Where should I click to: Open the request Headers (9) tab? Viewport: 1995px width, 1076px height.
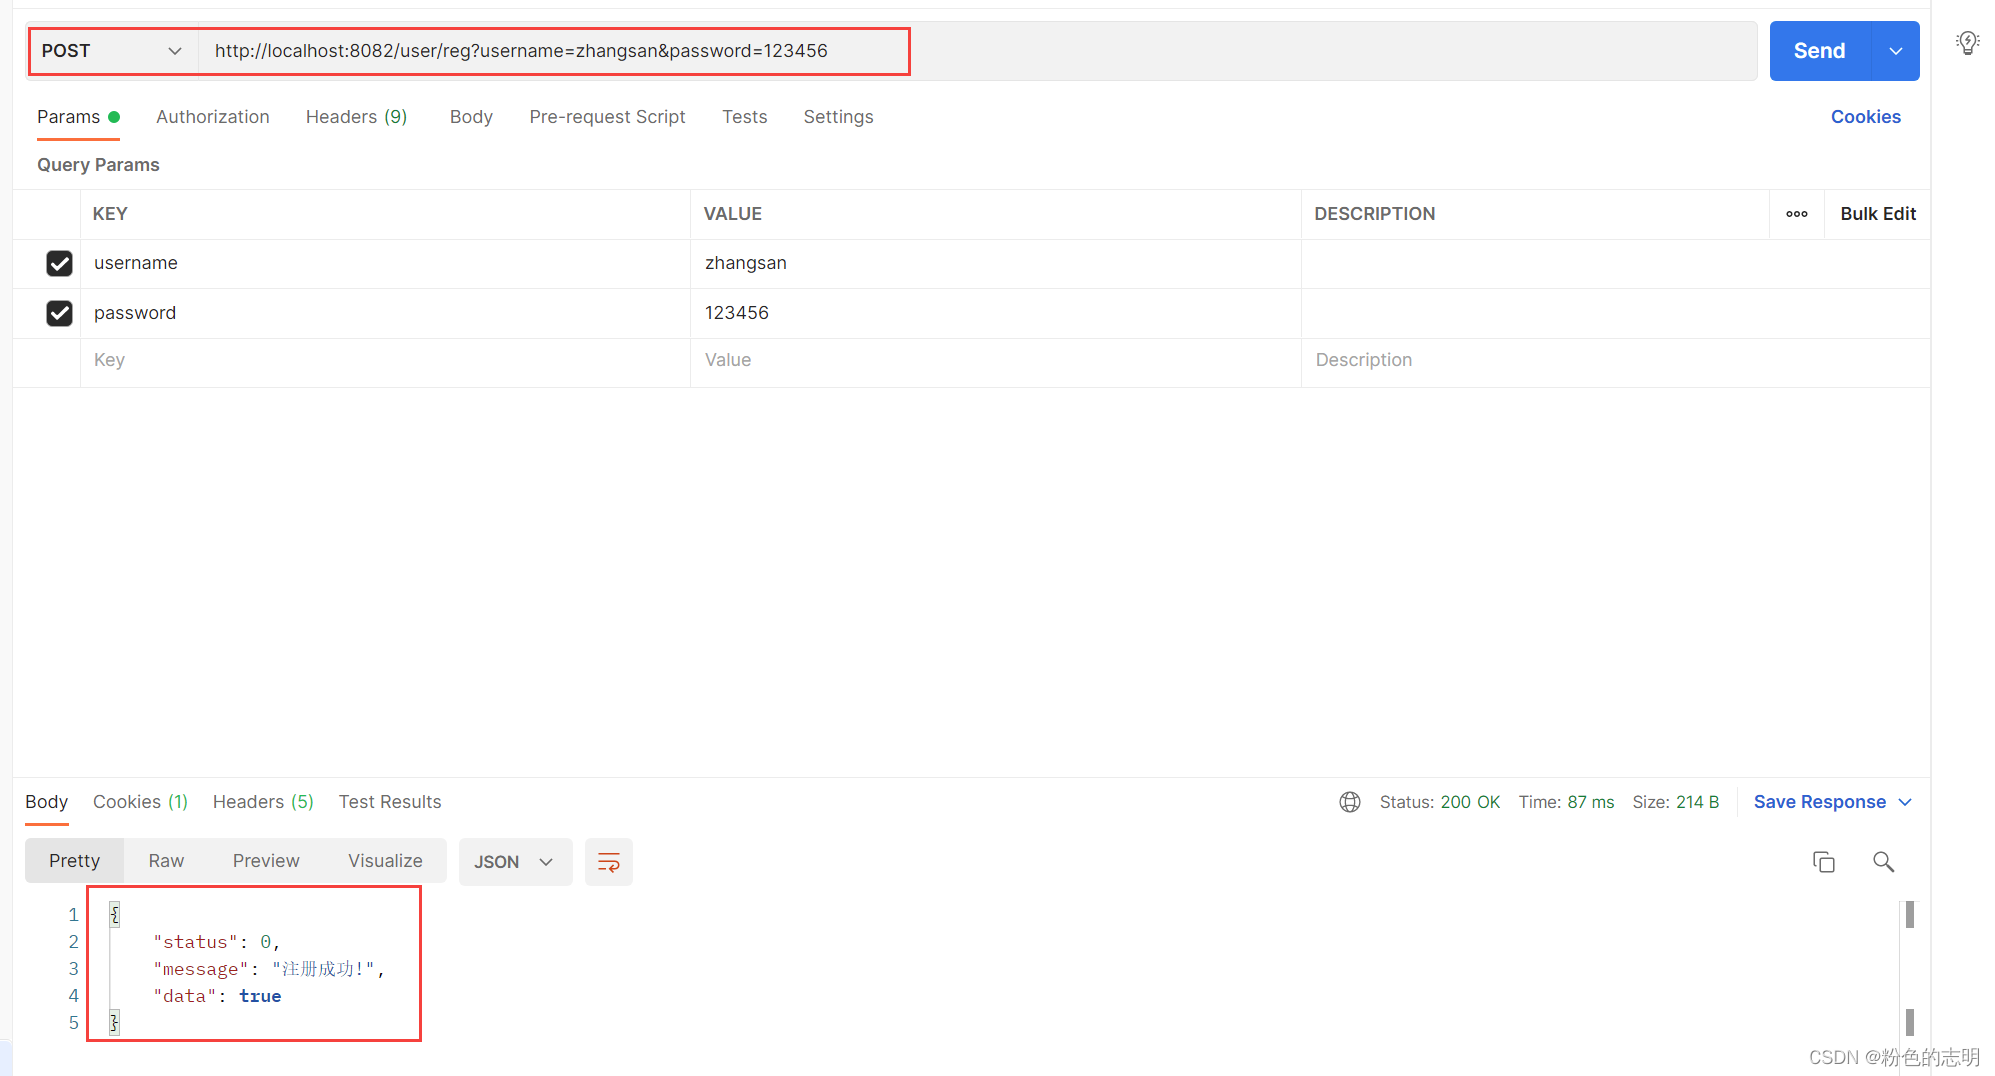pyautogui.click(x=356, y=117)
